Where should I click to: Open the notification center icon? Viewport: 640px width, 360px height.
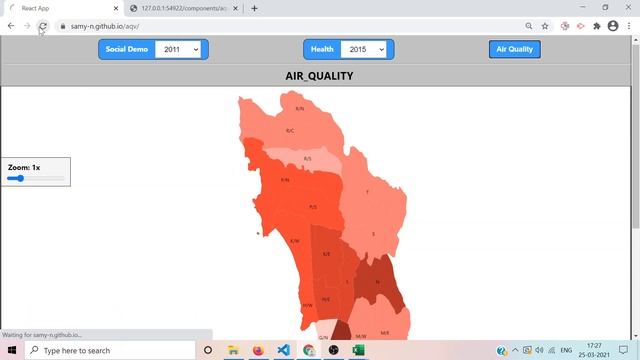click(x=623, y=350)
